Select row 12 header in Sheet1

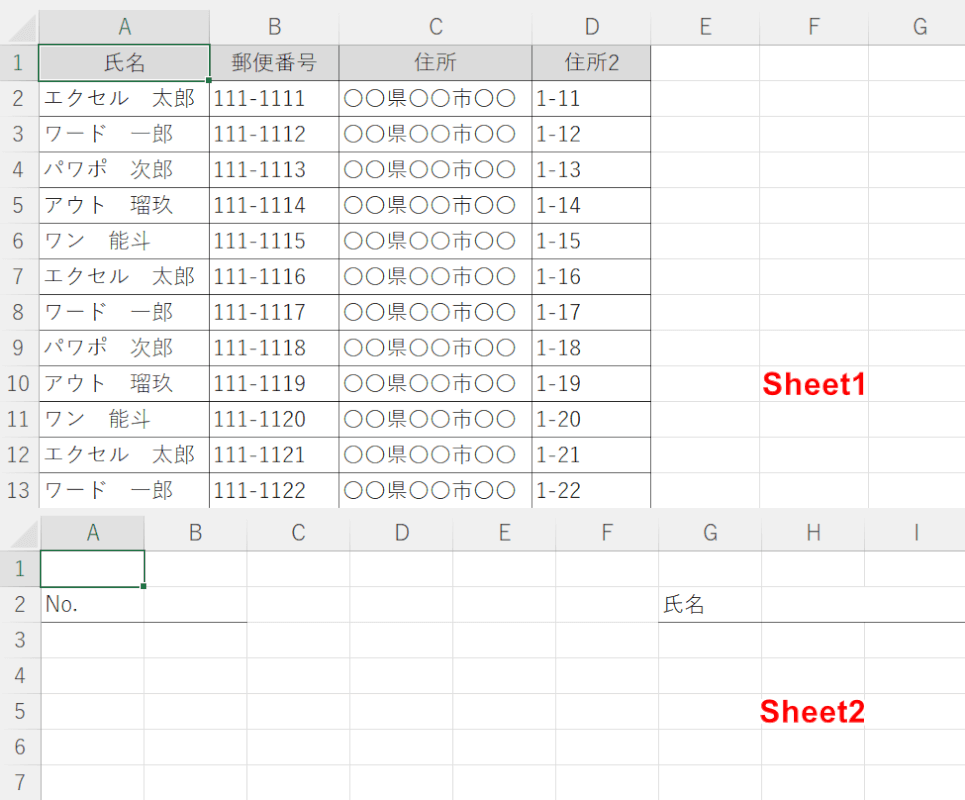click(19, 455)
